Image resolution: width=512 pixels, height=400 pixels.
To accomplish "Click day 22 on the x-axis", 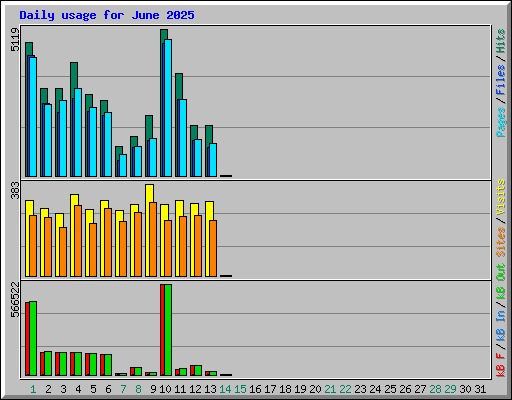I will 345,389.
